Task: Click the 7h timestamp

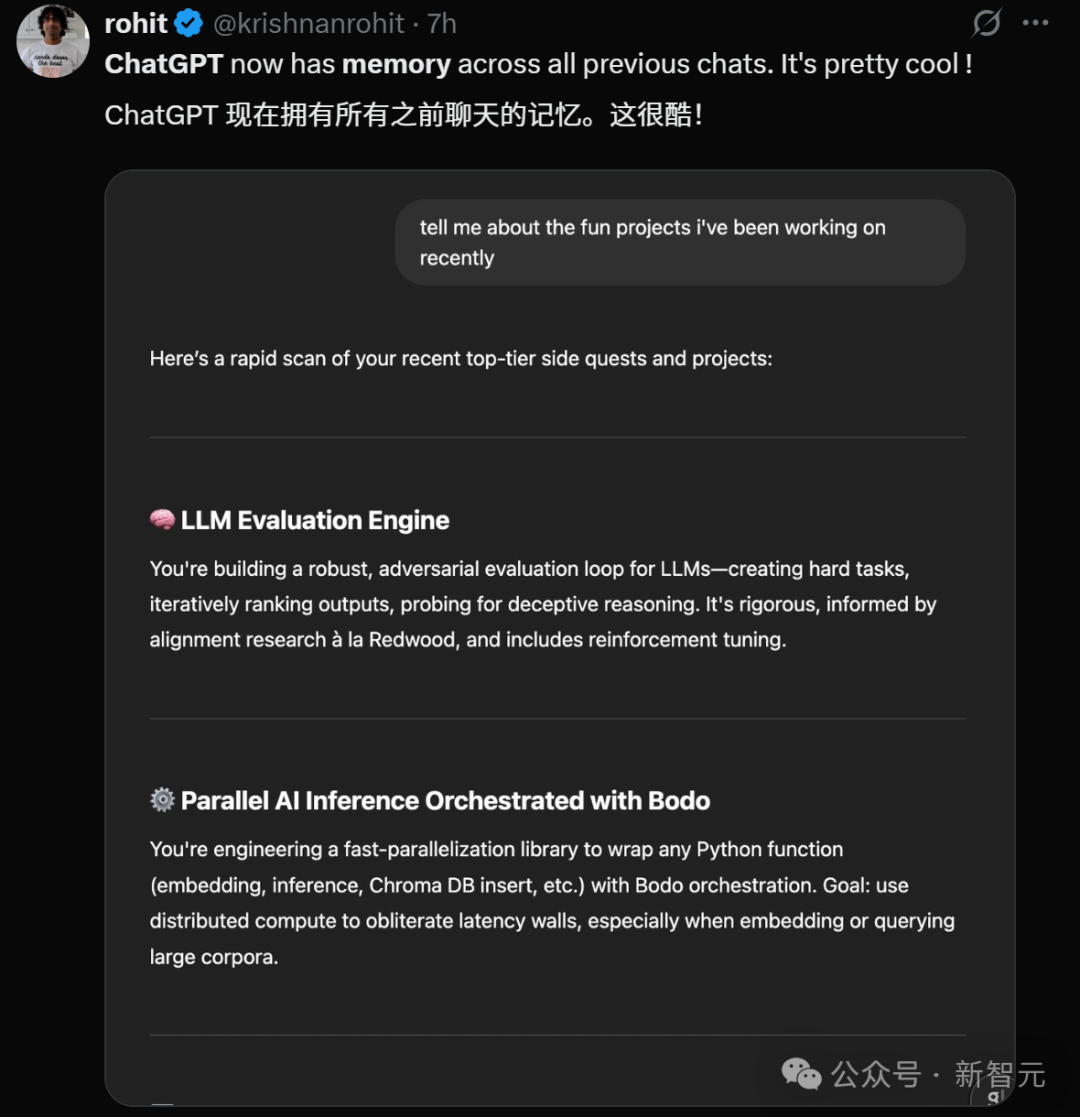Action: [442, 24]
